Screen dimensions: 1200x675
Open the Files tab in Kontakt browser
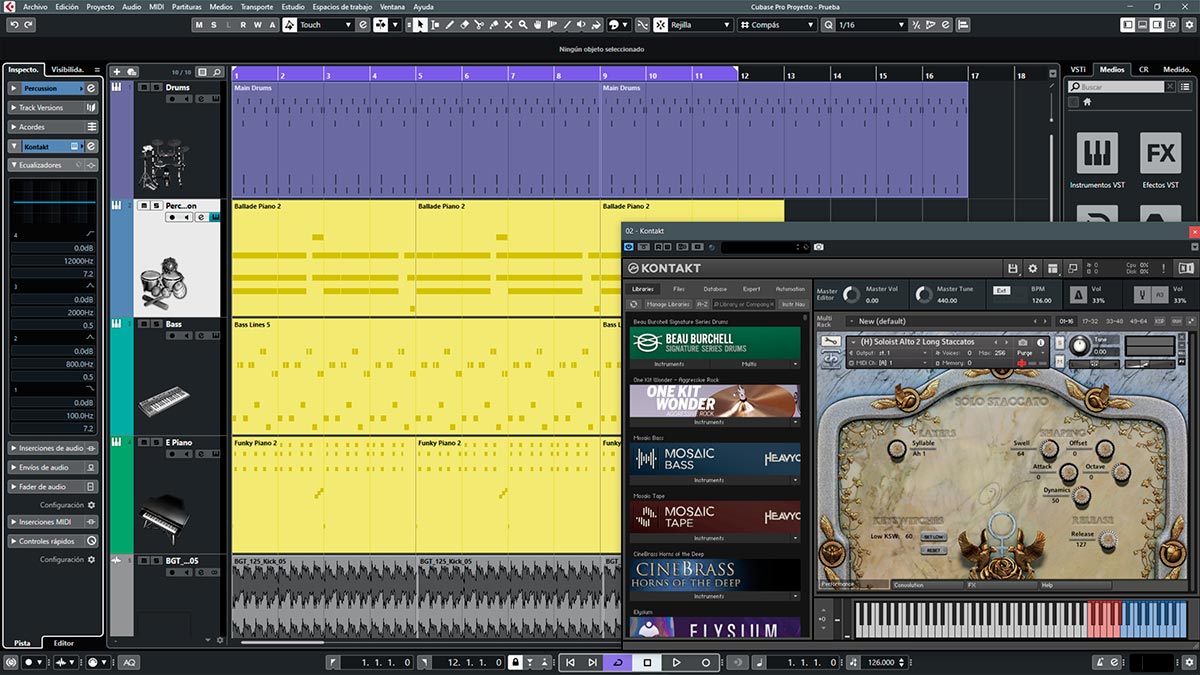(x=679, y=289)
